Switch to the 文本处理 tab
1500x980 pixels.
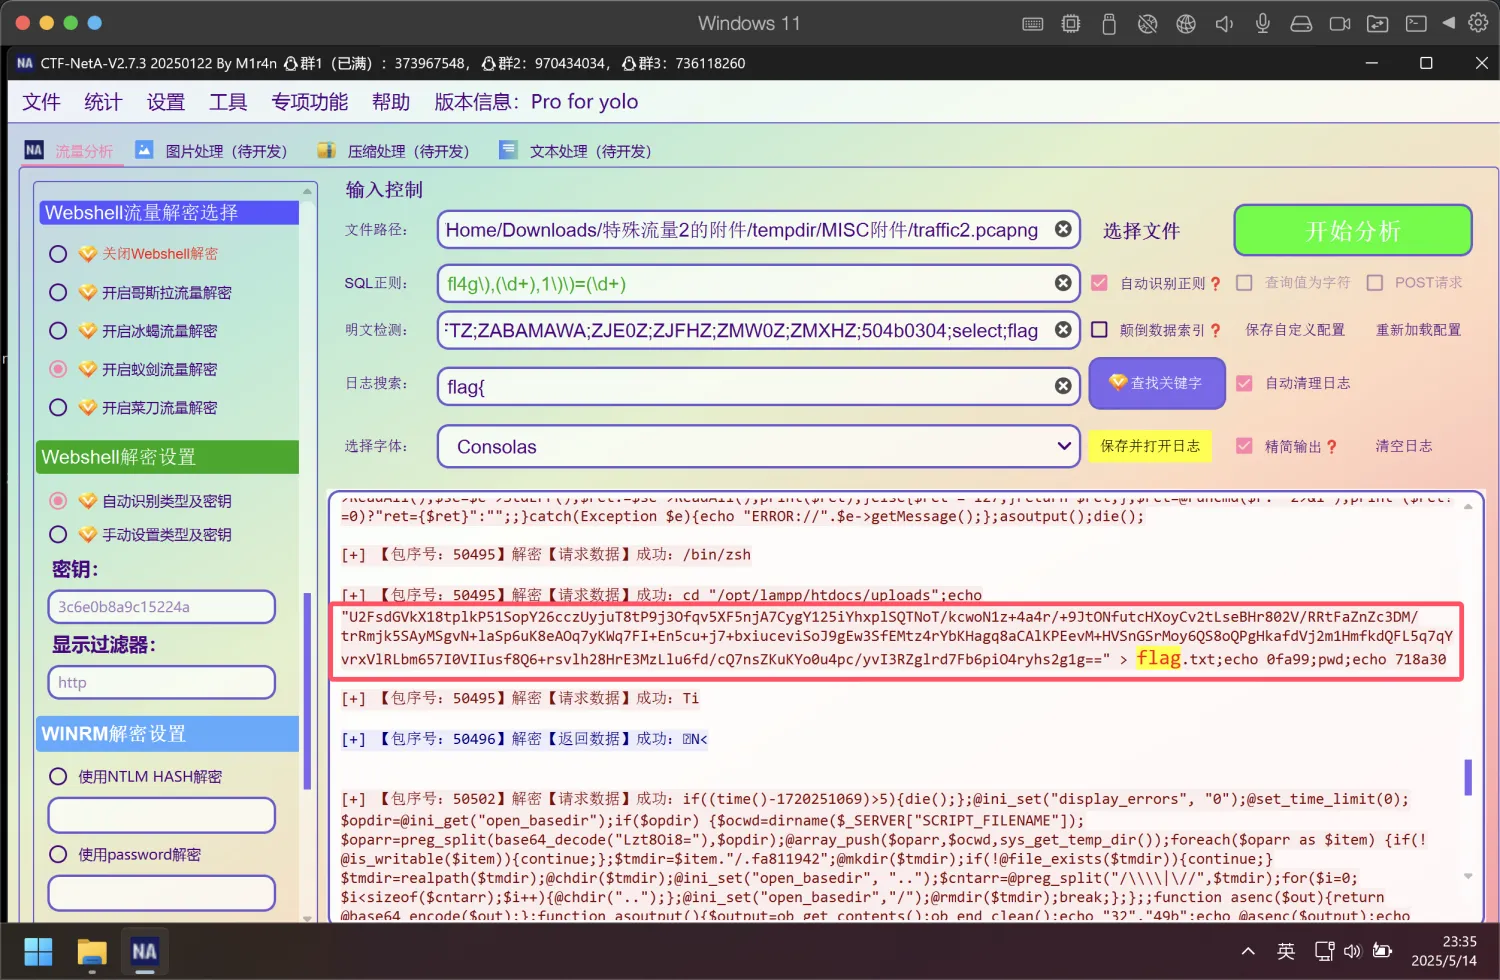coord(576,151)
